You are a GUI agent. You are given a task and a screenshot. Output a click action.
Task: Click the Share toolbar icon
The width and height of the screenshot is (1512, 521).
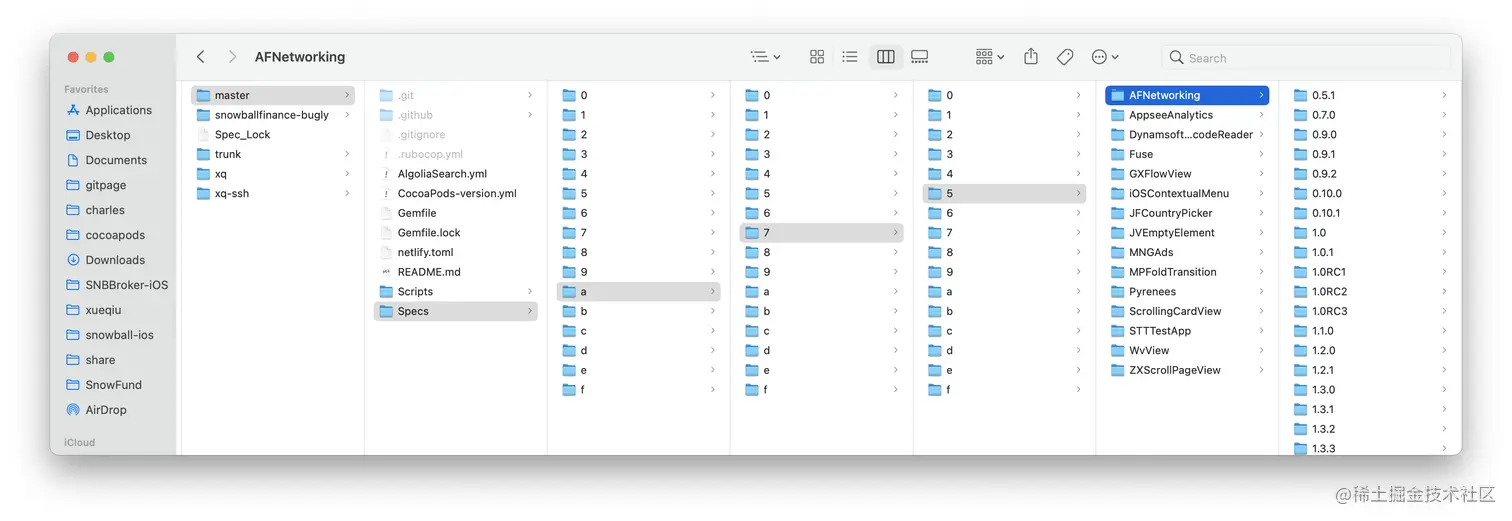point(1031,57)
